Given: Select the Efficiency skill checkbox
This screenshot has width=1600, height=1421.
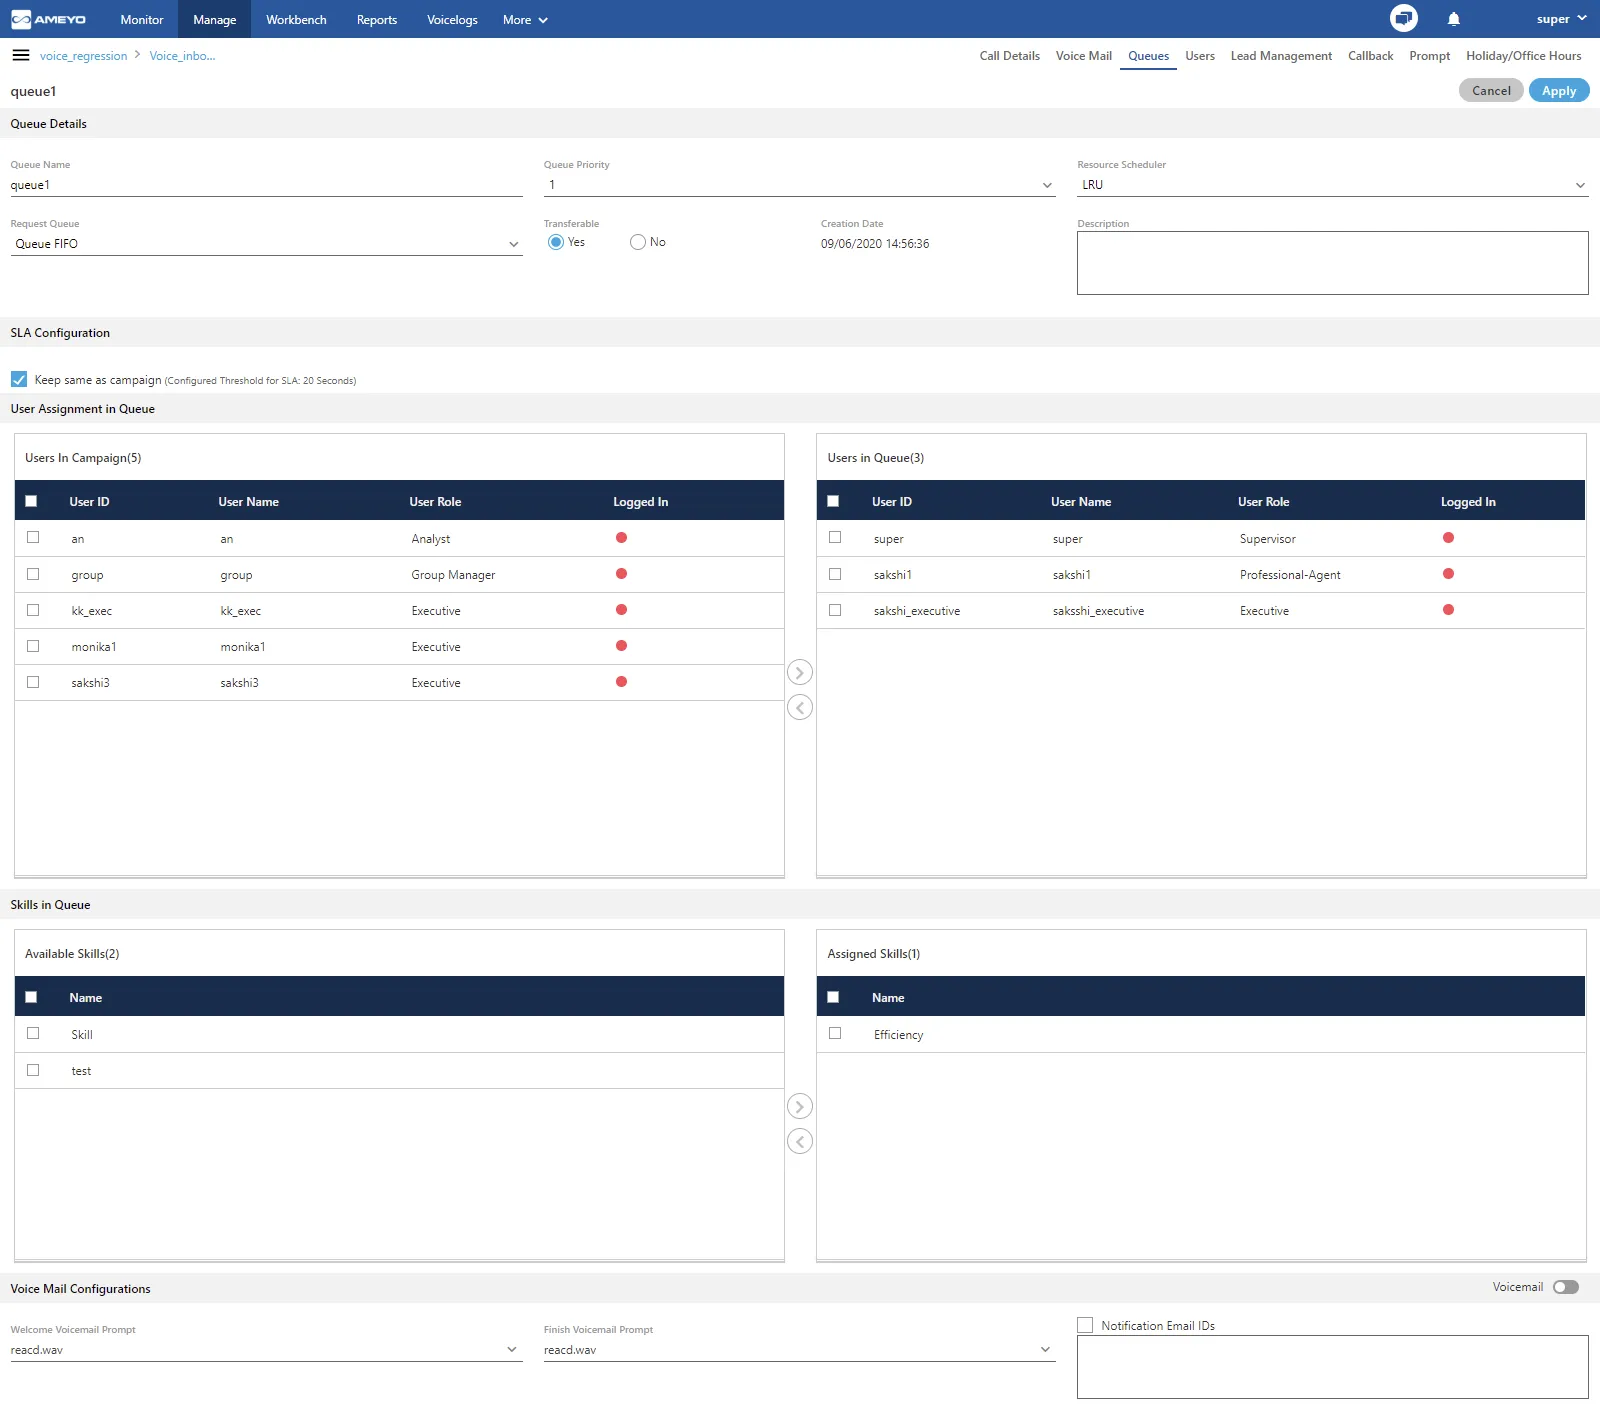Looking at the screenshot, I should pos(835,1034).
